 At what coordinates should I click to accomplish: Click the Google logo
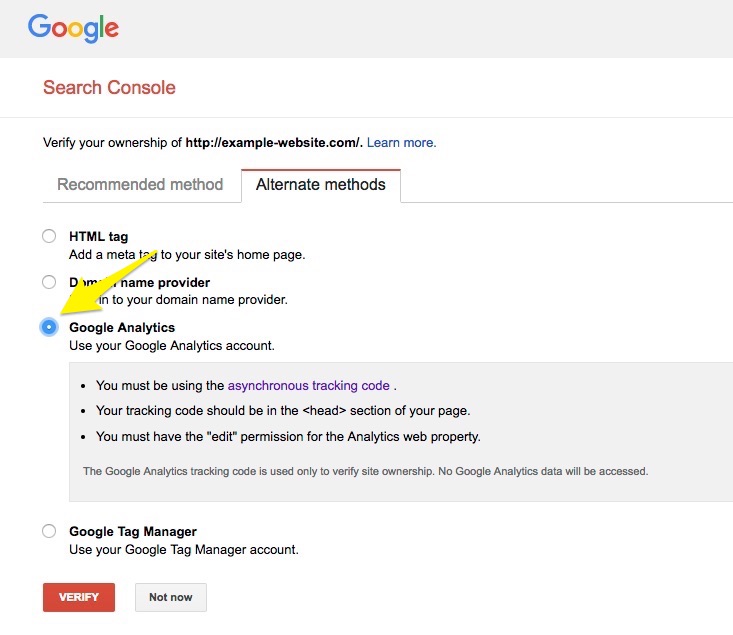(73, 28)
